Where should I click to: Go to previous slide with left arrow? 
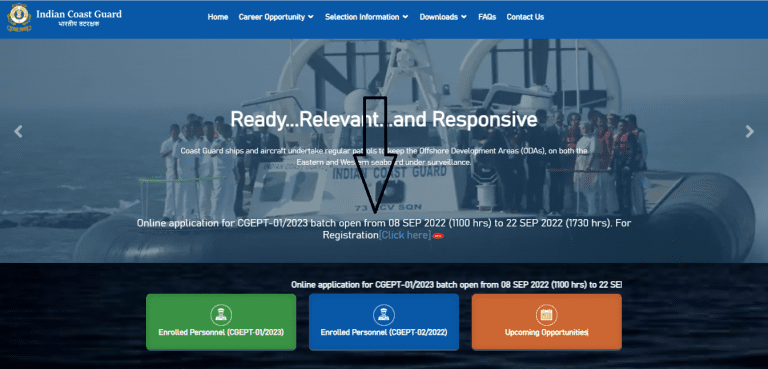[x=18, y=131]
